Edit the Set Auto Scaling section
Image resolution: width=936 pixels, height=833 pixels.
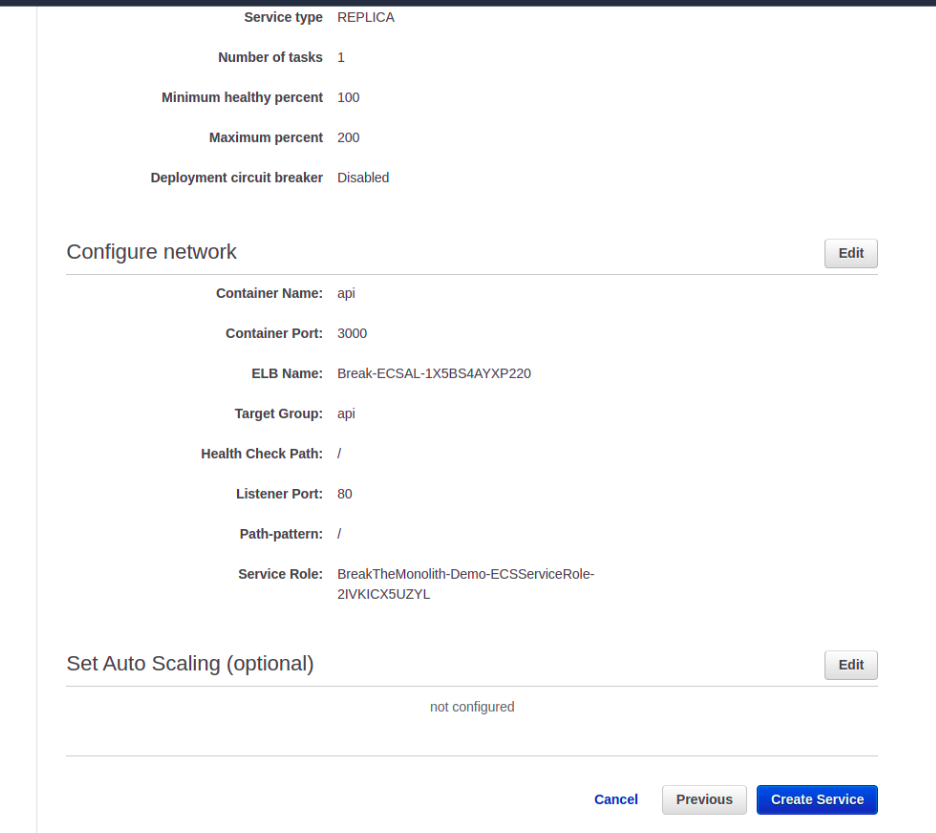point(850,664)
